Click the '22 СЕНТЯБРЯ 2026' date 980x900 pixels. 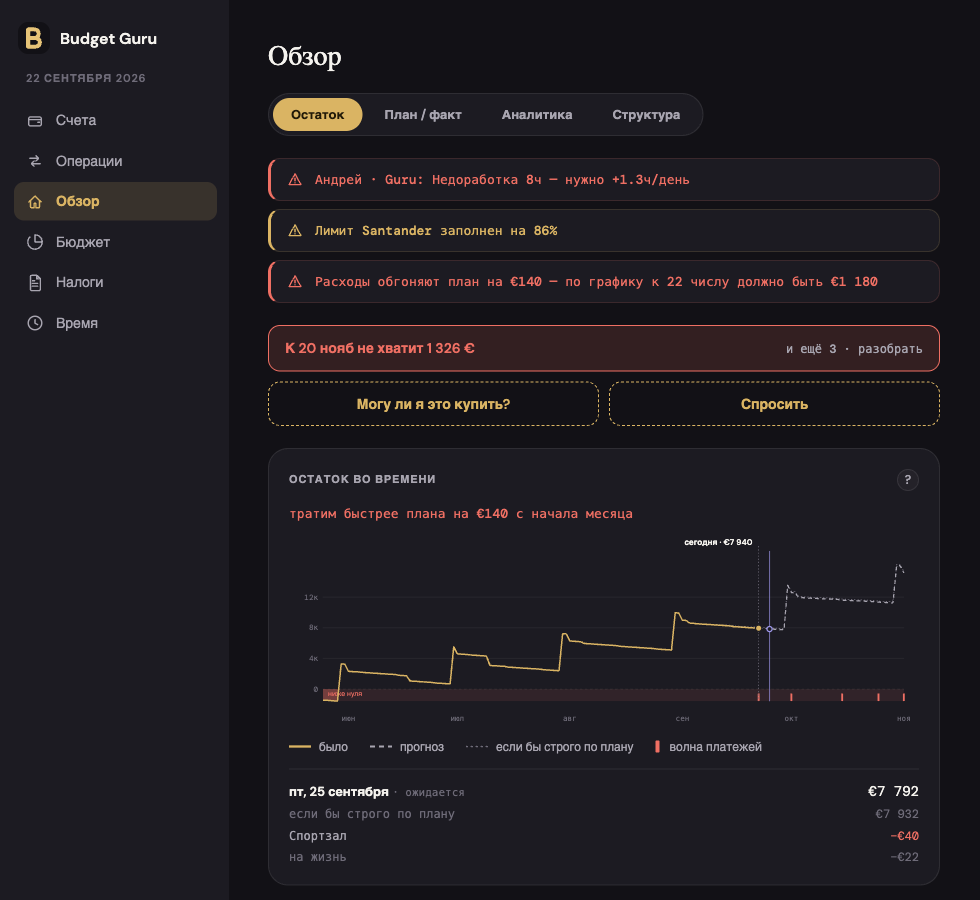coord(86,78)
